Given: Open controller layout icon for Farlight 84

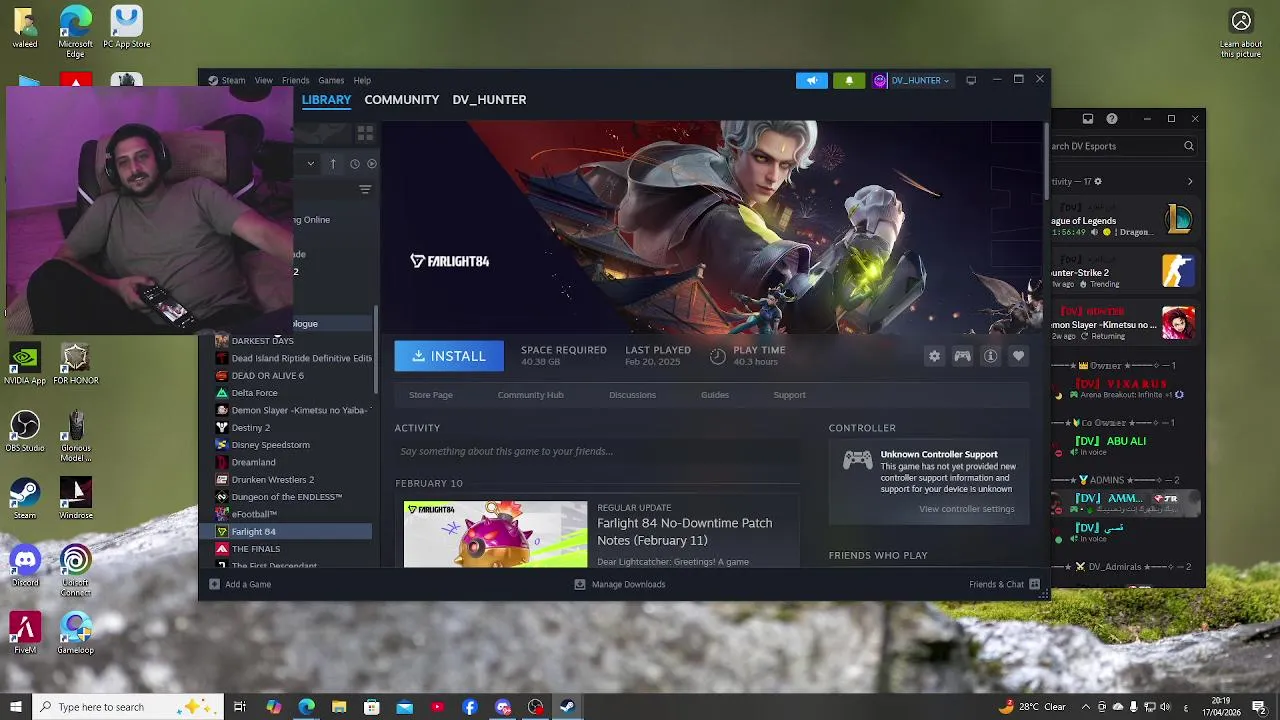Looking at the screenshot, I should (x=962, y=356).
